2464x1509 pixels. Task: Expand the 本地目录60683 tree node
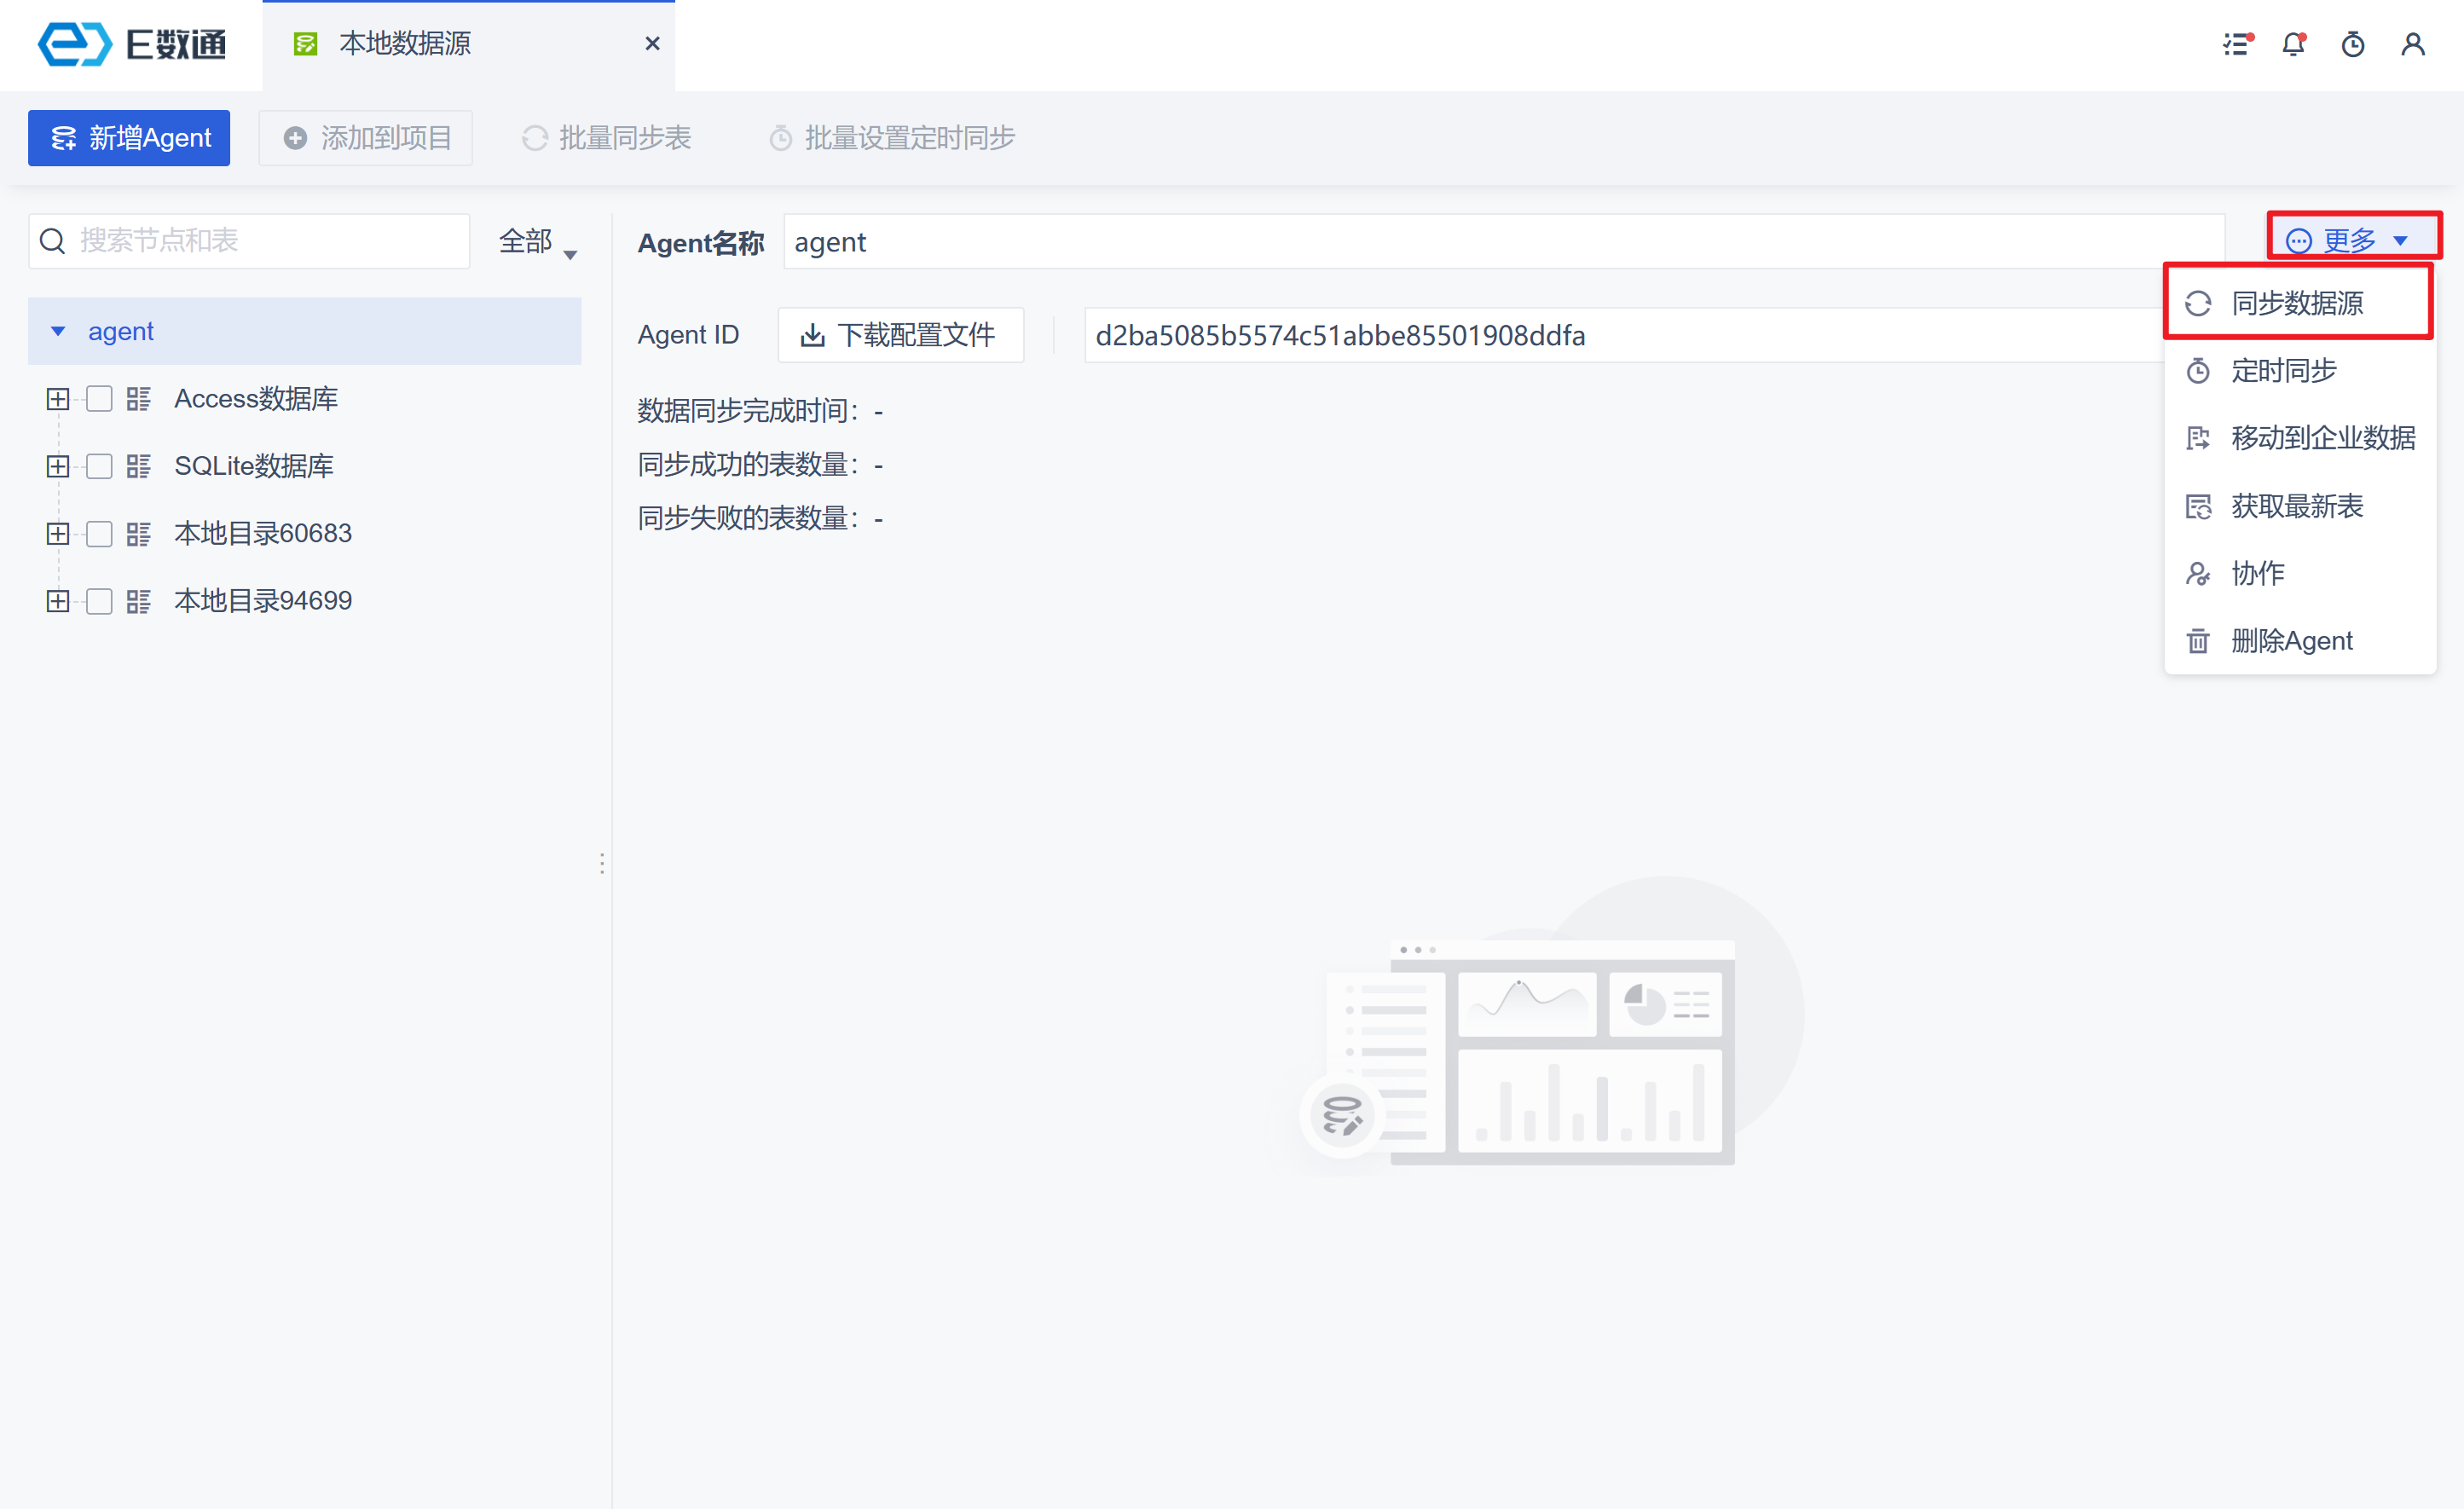(58, 534)
